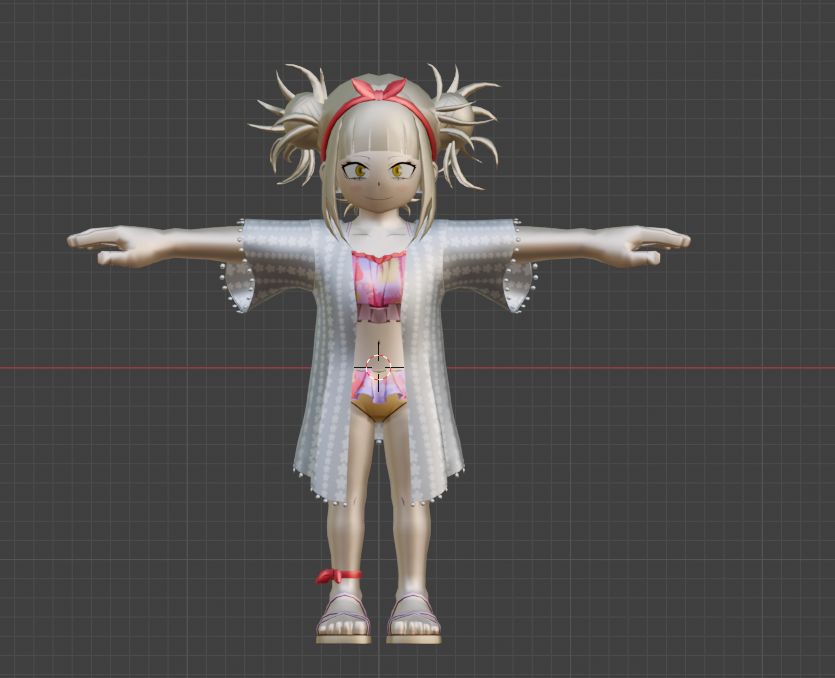
Task: Click the sandal on the foot without ribbon
Action: coord(414,618)
